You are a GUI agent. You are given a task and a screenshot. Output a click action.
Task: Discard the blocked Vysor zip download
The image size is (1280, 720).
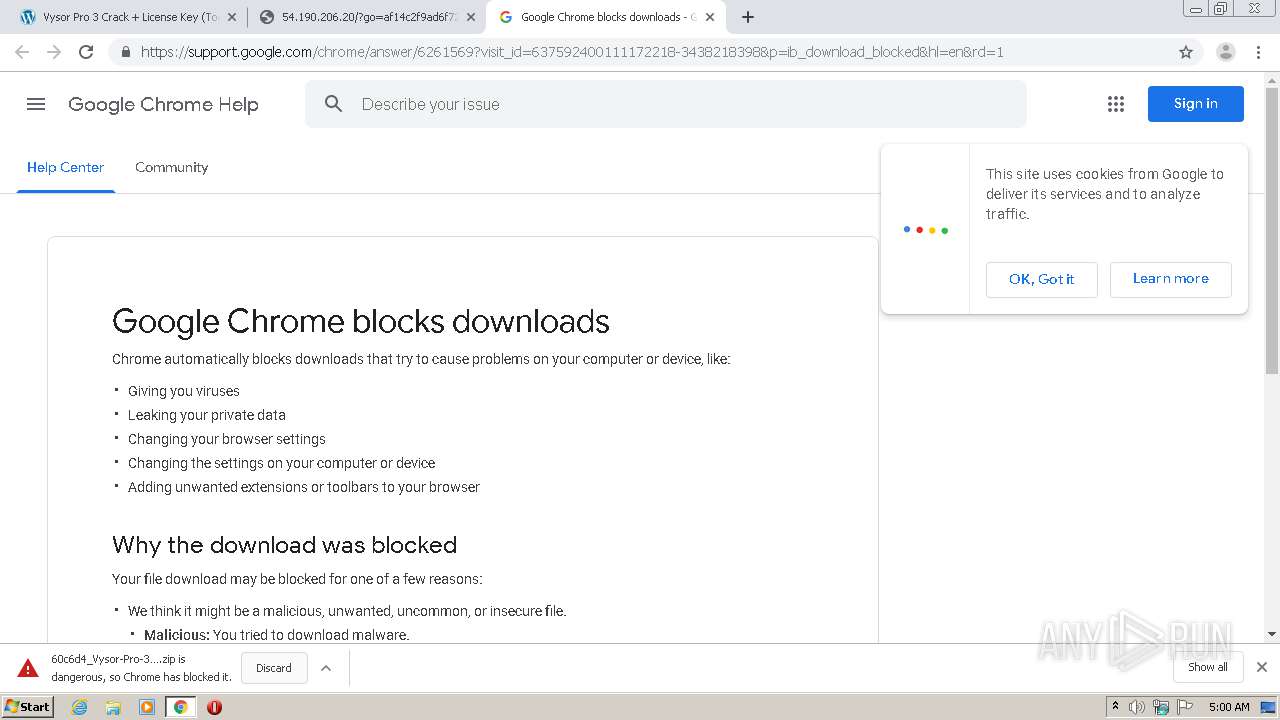tap(274, 668)
